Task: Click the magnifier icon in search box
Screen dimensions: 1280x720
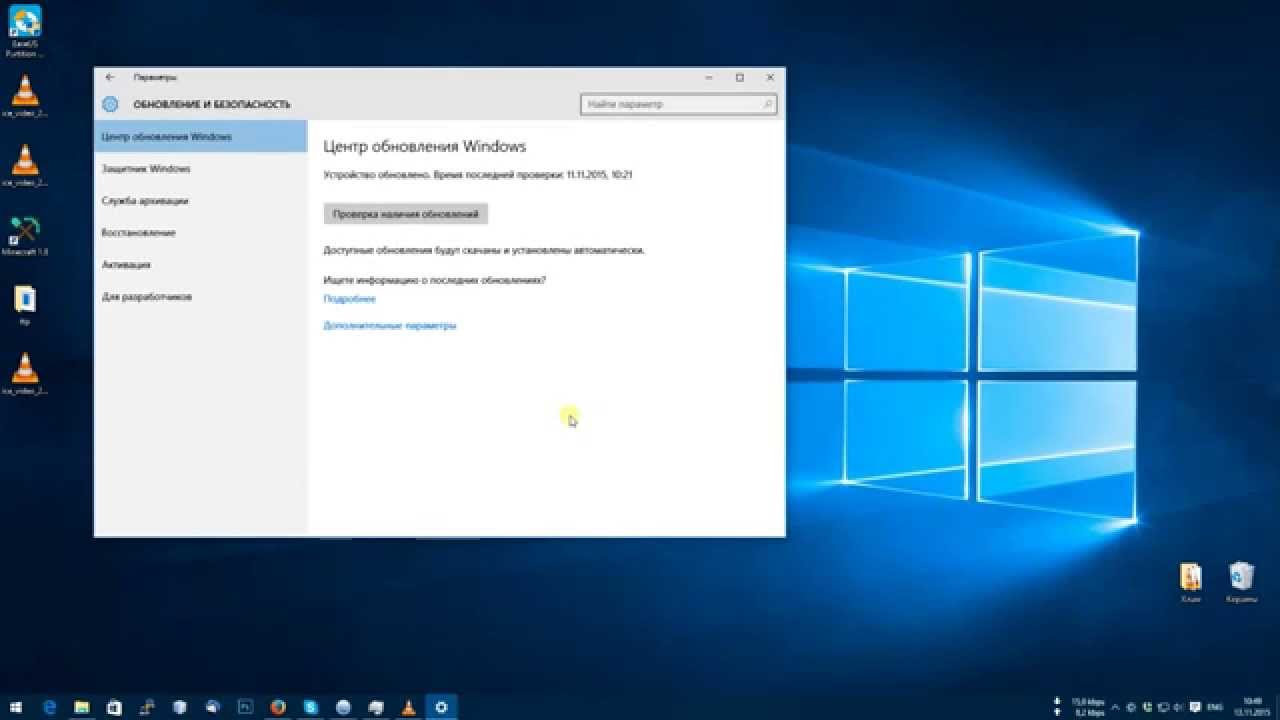Action: coord(767,104)
